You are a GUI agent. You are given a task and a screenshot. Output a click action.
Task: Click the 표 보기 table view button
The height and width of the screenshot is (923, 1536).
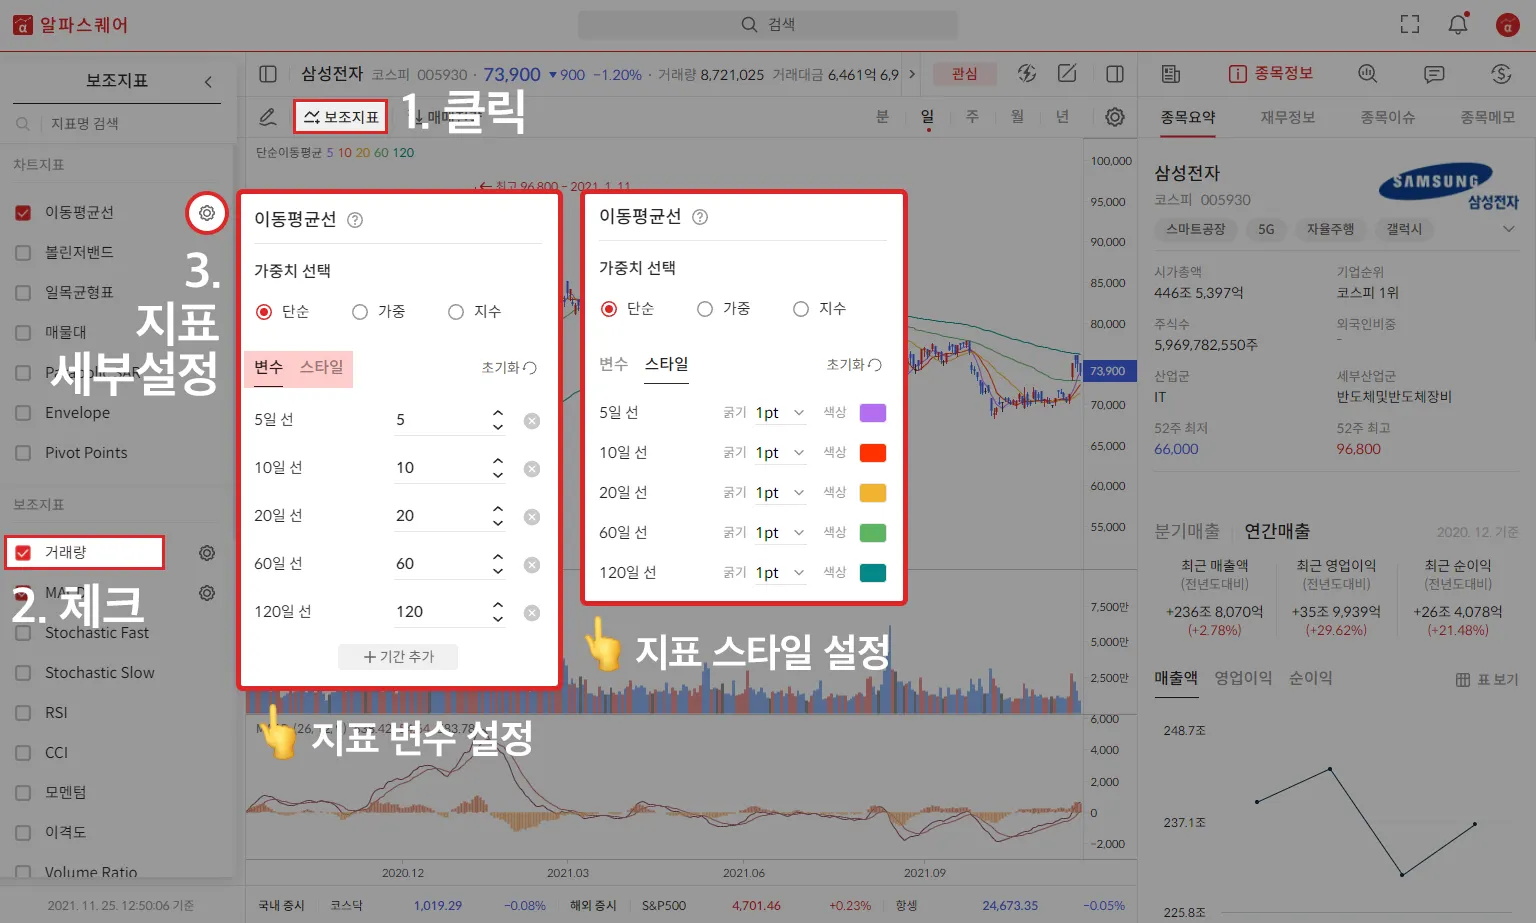(1487, 680)
